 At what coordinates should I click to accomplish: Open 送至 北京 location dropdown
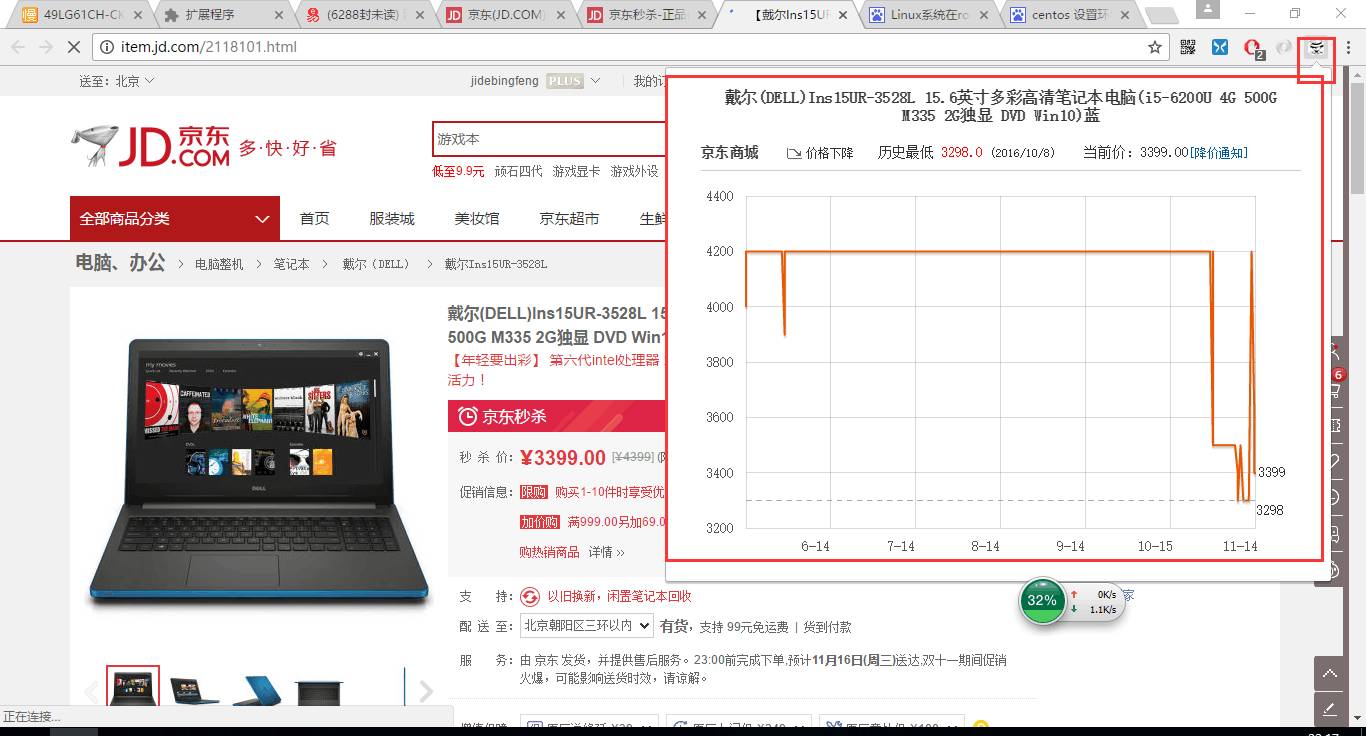118,81
